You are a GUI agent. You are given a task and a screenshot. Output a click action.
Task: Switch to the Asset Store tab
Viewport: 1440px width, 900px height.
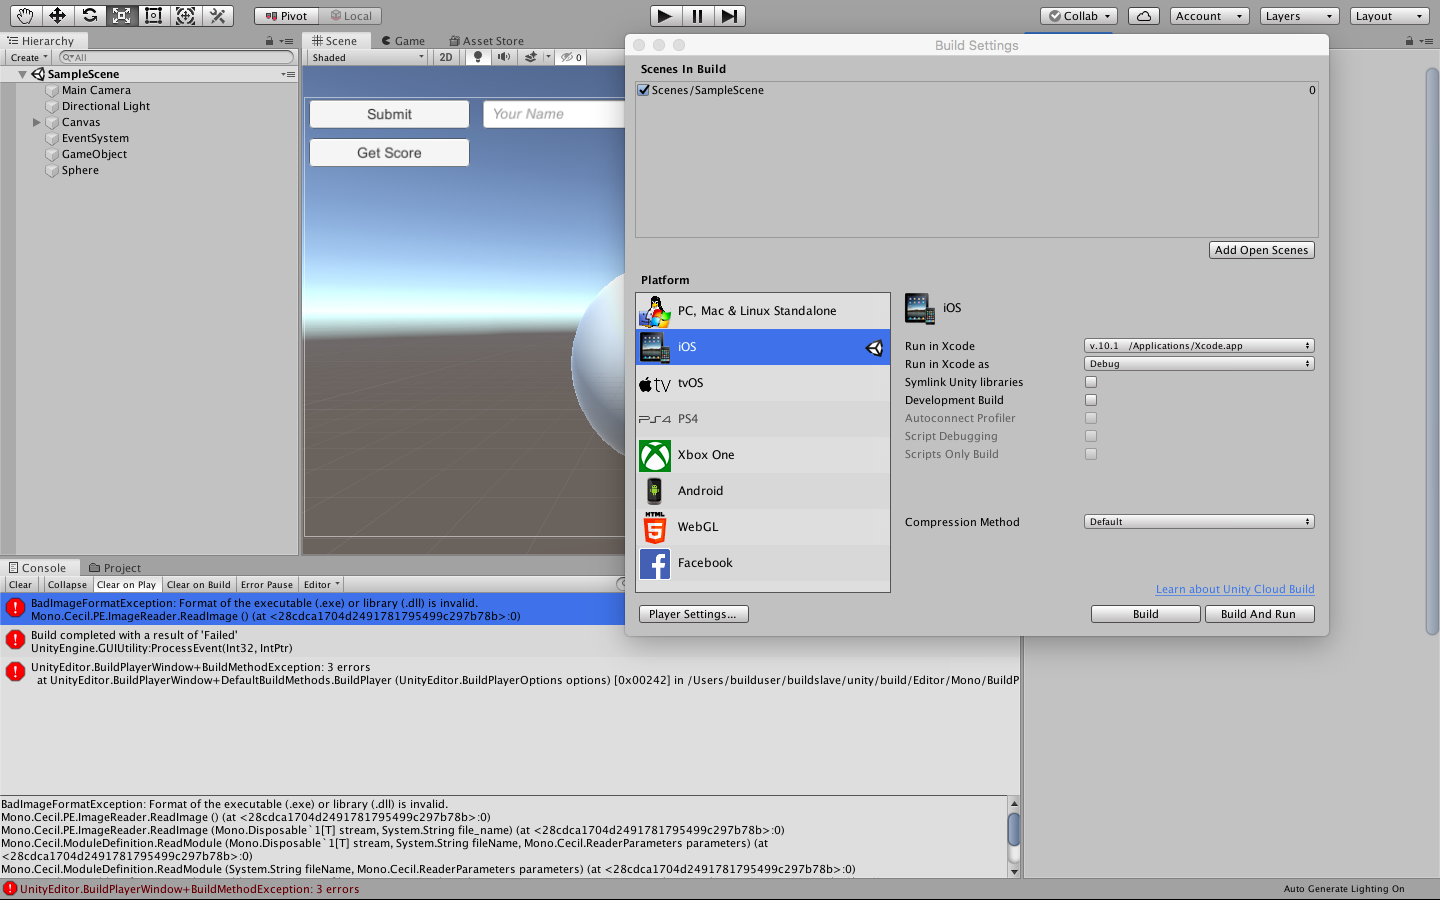[x=486, y=41]
